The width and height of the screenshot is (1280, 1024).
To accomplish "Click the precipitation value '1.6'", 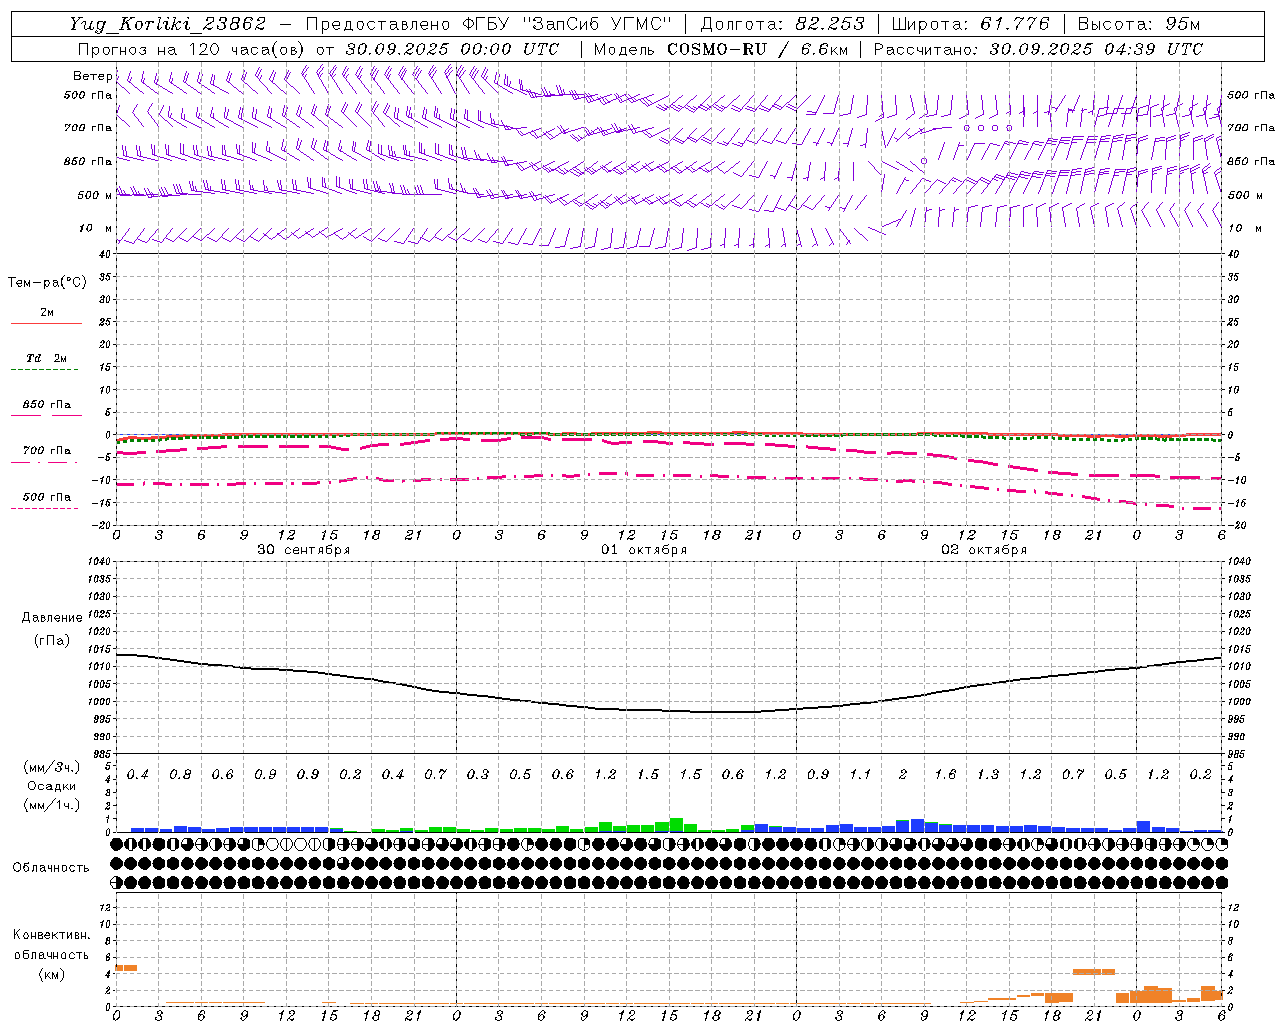I will pyautogui.click(x=945, y=775).
